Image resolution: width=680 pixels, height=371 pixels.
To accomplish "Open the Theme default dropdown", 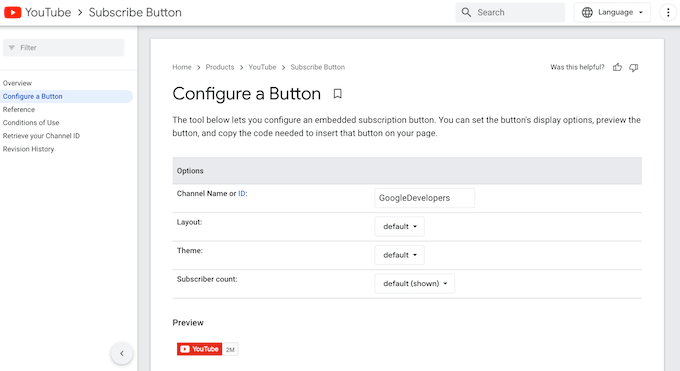I will coord(399,255).
